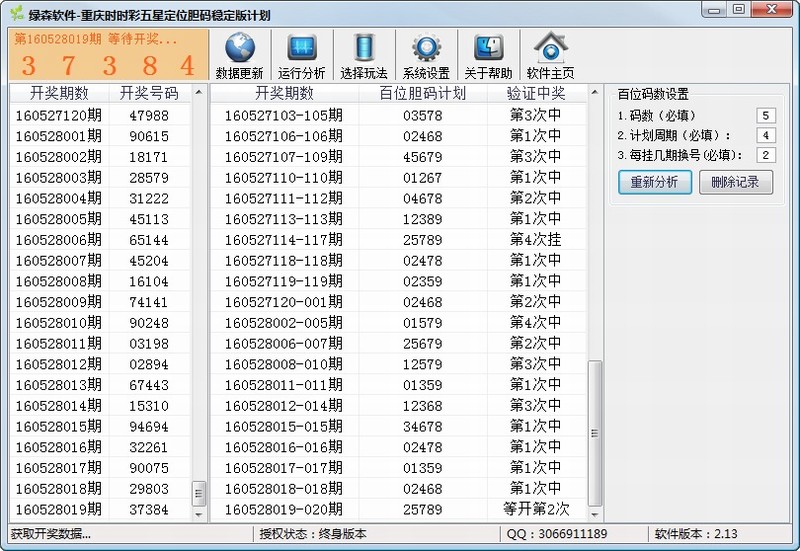Click 验证中奖 column header
This screenshot has width=800, height=551.
tap(535, 93)
